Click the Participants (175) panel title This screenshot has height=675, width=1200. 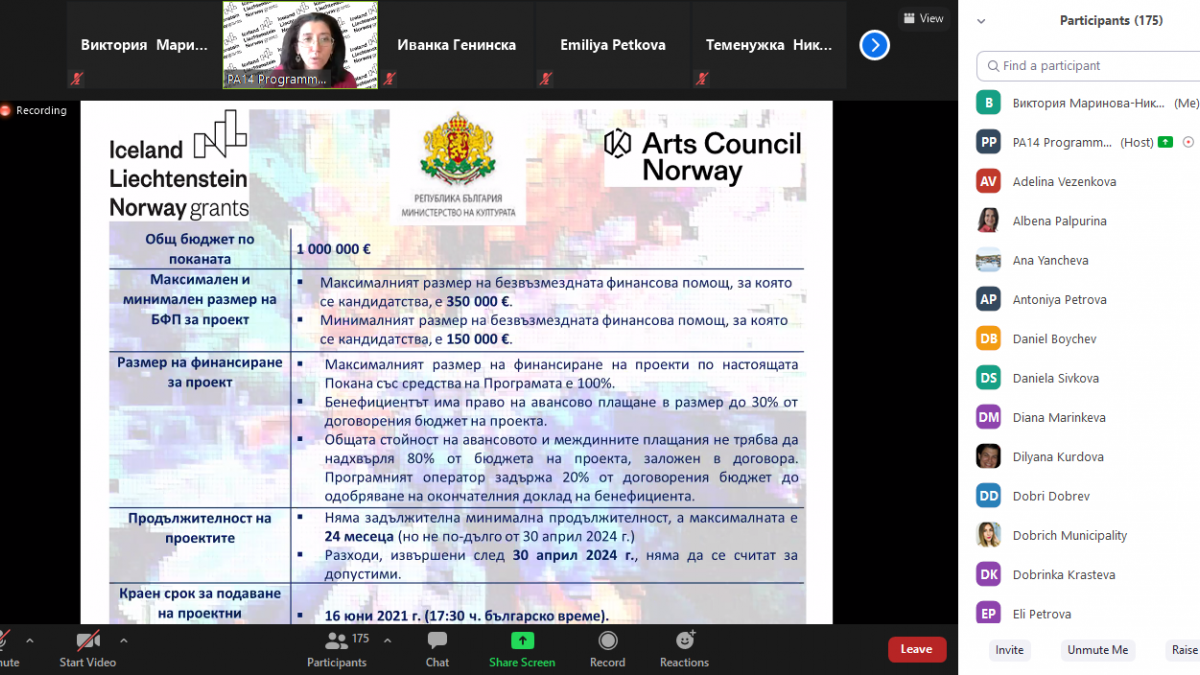pyautogui.click(x=1109, y=21)
